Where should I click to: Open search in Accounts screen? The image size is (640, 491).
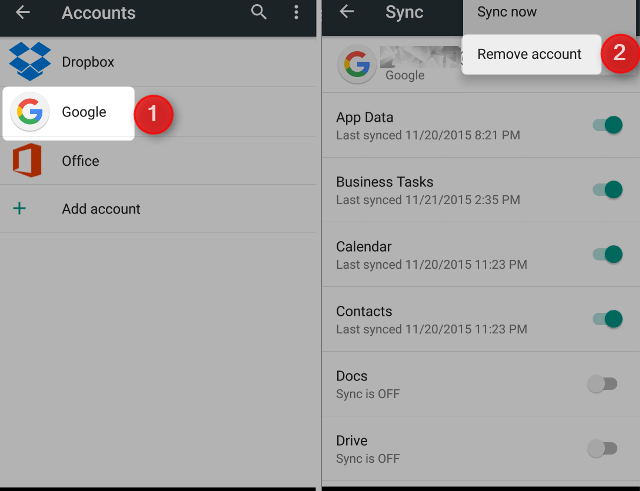259,13
